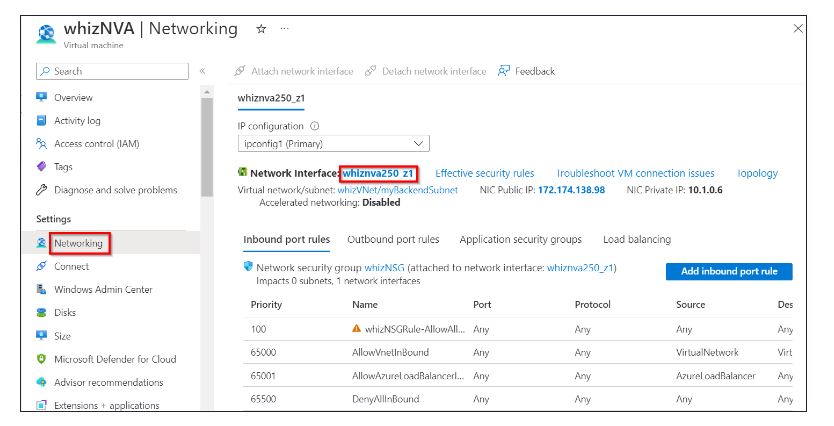
Task: Collapse the sidebar with the double chevron
Action: tap(202, 71)
